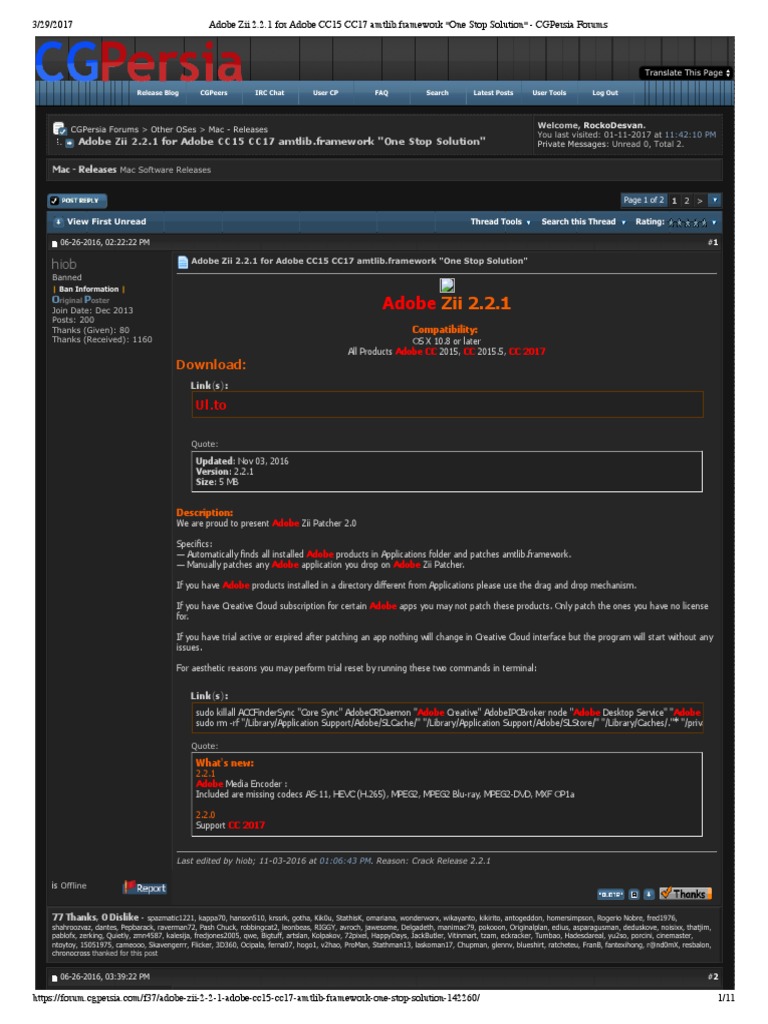Open CGPeers nav item

pos(214,93)
